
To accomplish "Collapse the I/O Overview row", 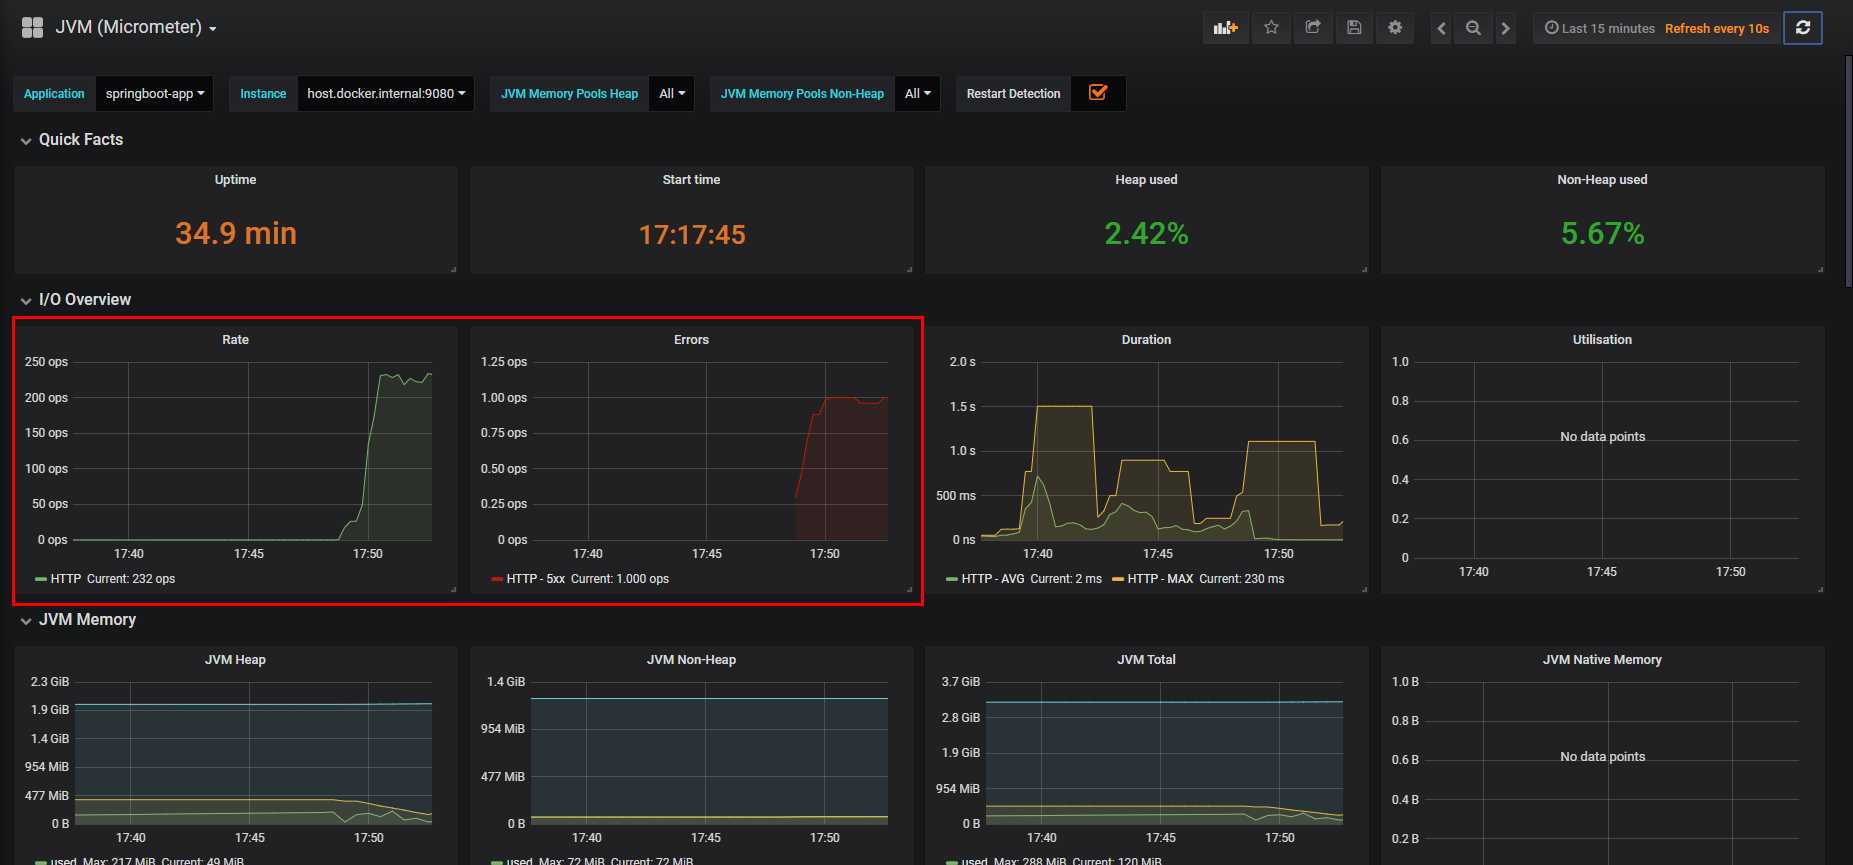I will click(x=75, y=300).
